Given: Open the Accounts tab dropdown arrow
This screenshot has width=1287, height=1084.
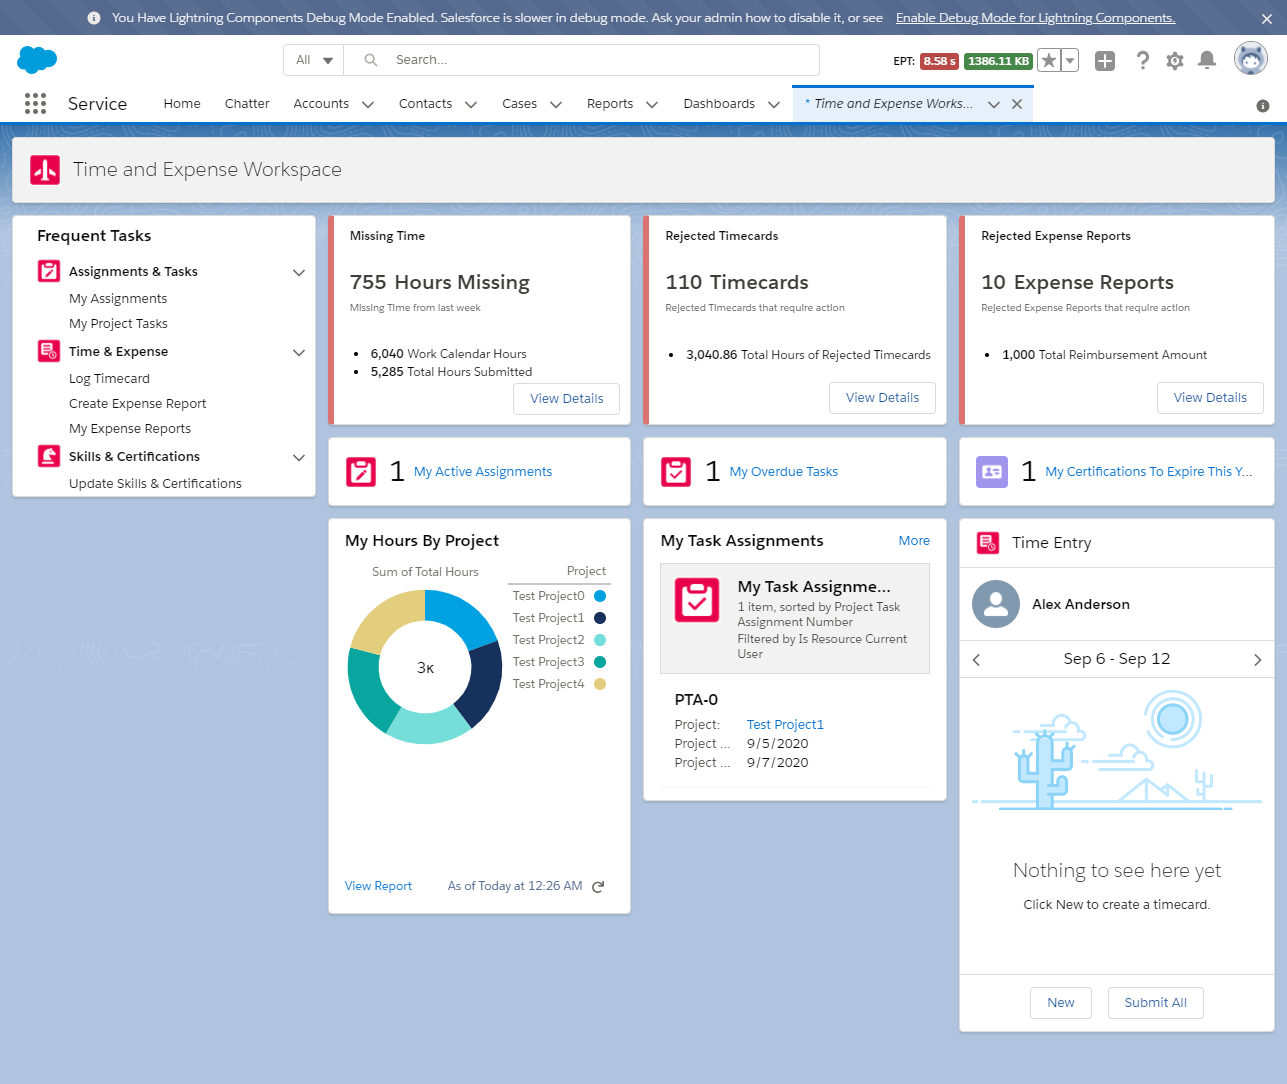Looking at the screenshot, I should tap(368, 104).
